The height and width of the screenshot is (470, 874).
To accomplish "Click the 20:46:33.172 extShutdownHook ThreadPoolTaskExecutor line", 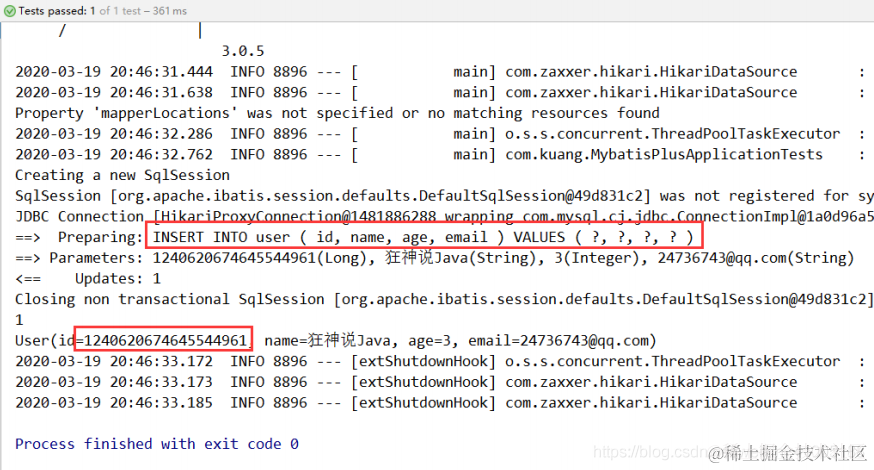I will pos(440,361).
